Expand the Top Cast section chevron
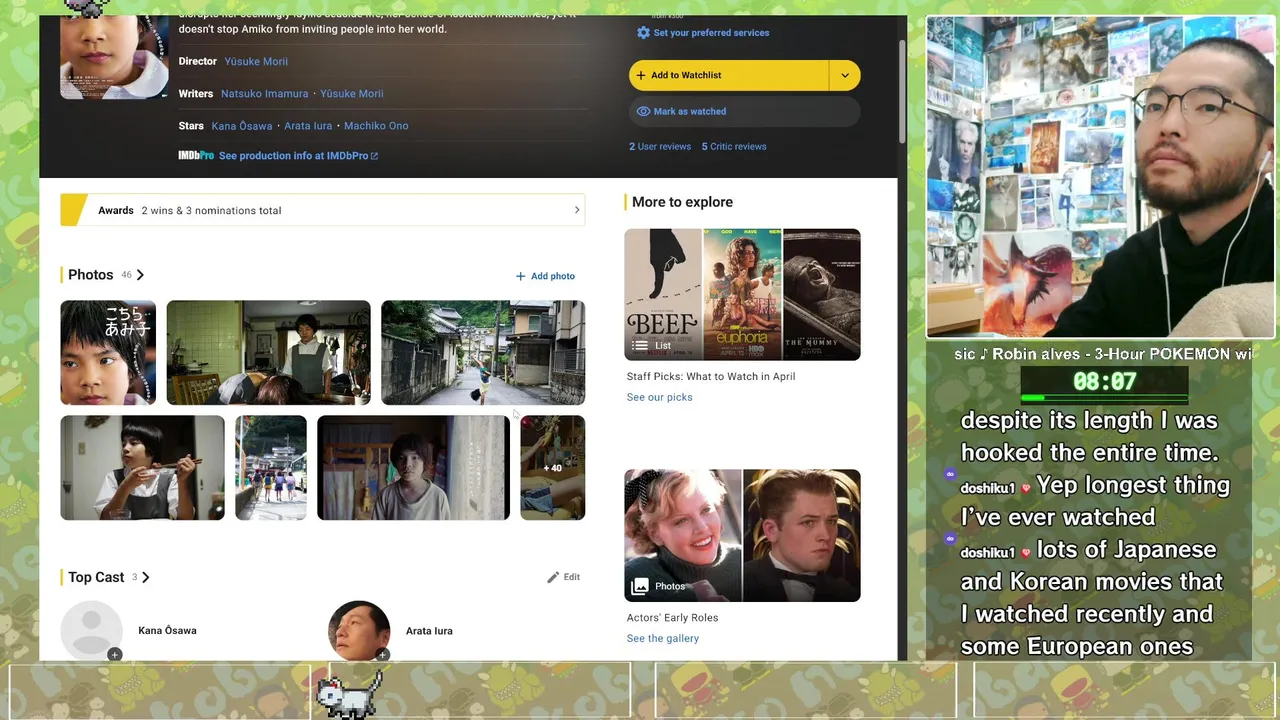 [146, 577]
